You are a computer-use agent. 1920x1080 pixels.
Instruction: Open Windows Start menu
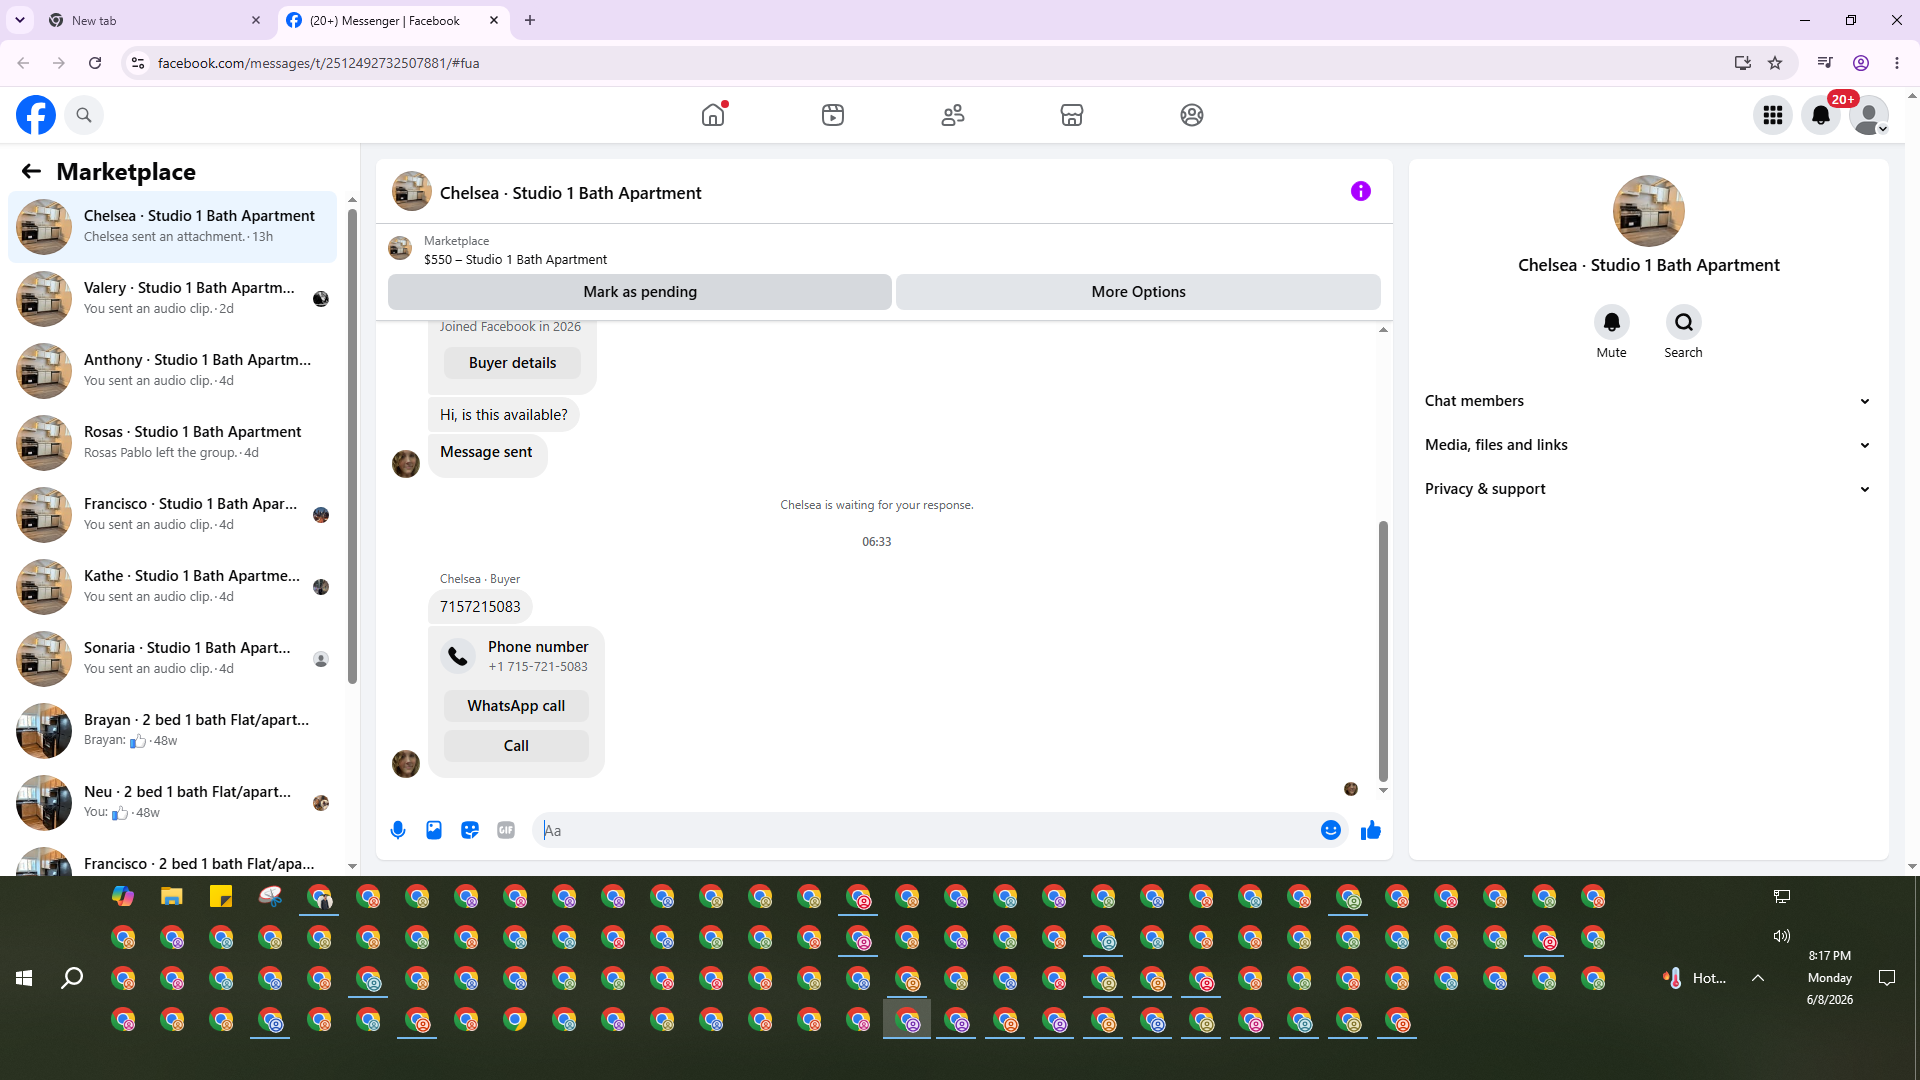(24, 978)
